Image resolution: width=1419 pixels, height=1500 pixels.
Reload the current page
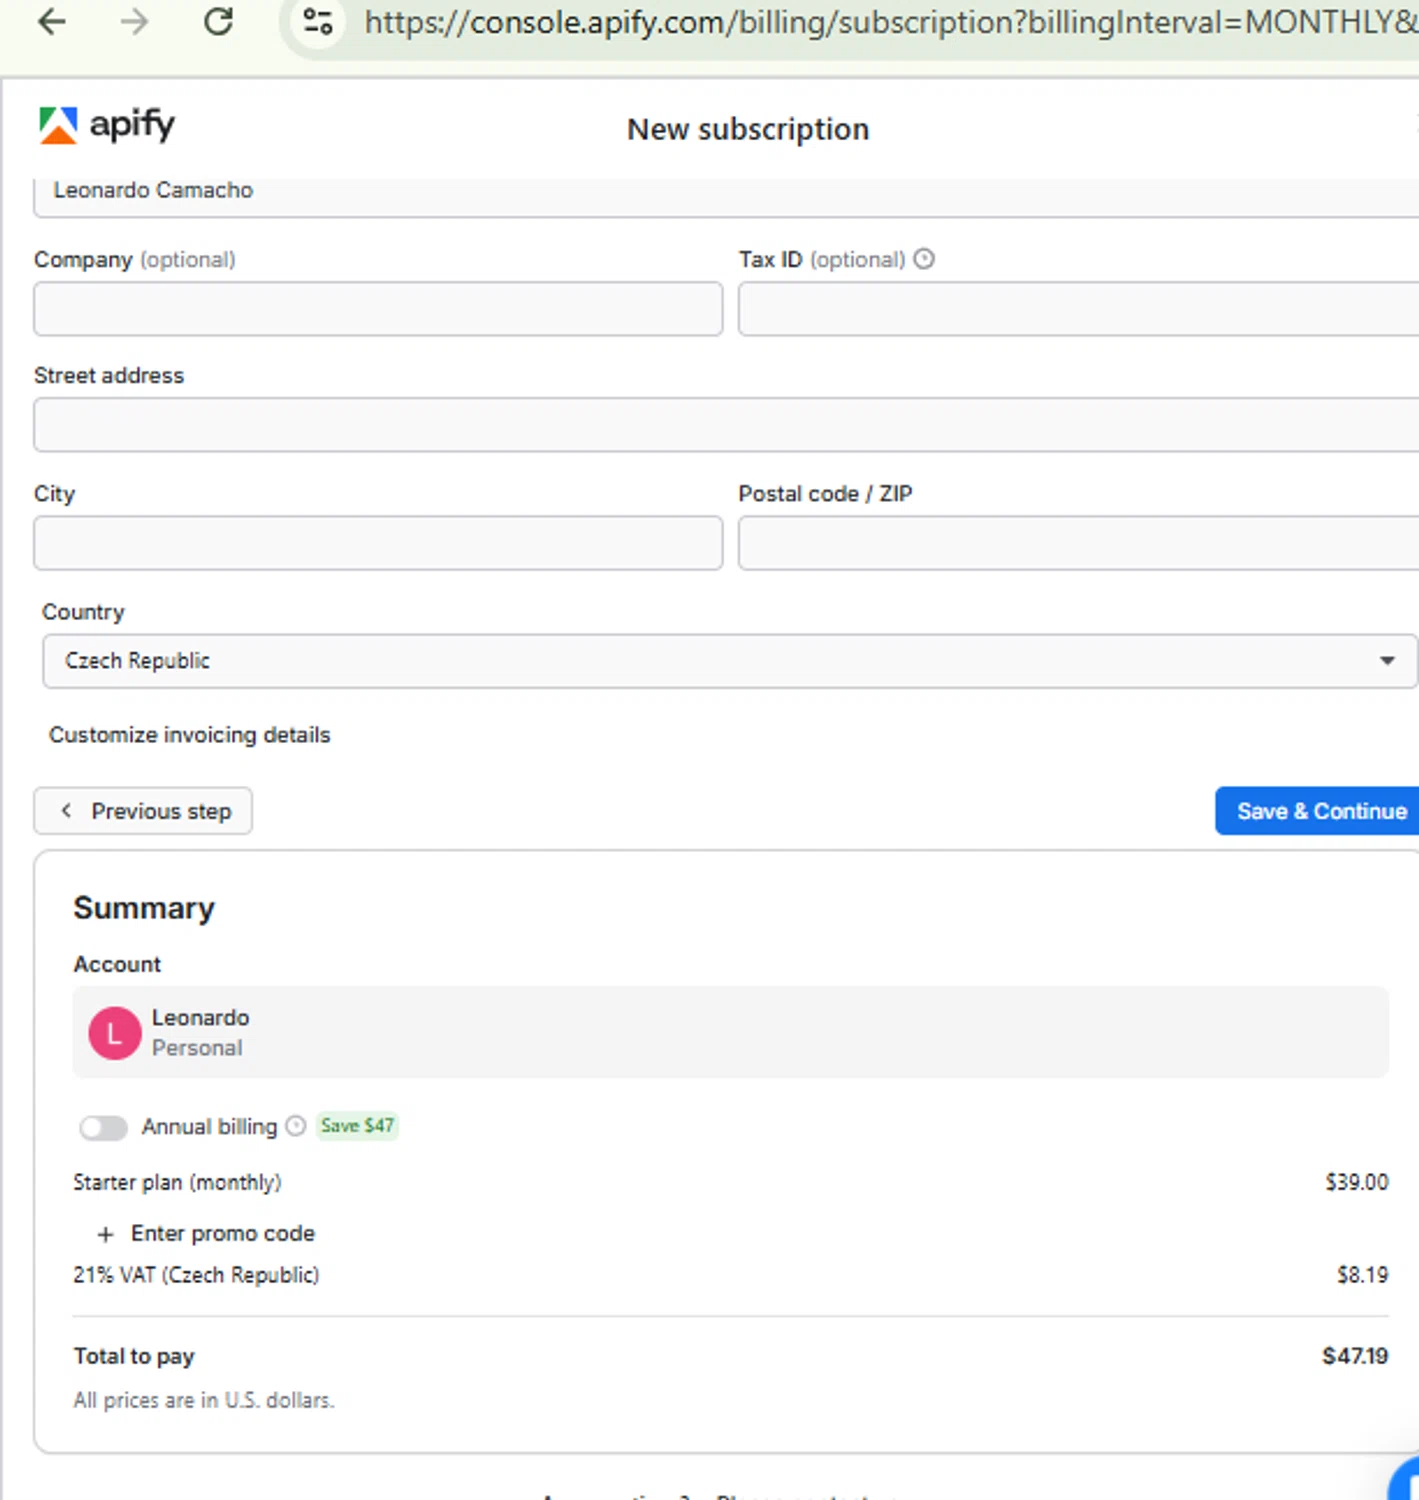[218, 21]
